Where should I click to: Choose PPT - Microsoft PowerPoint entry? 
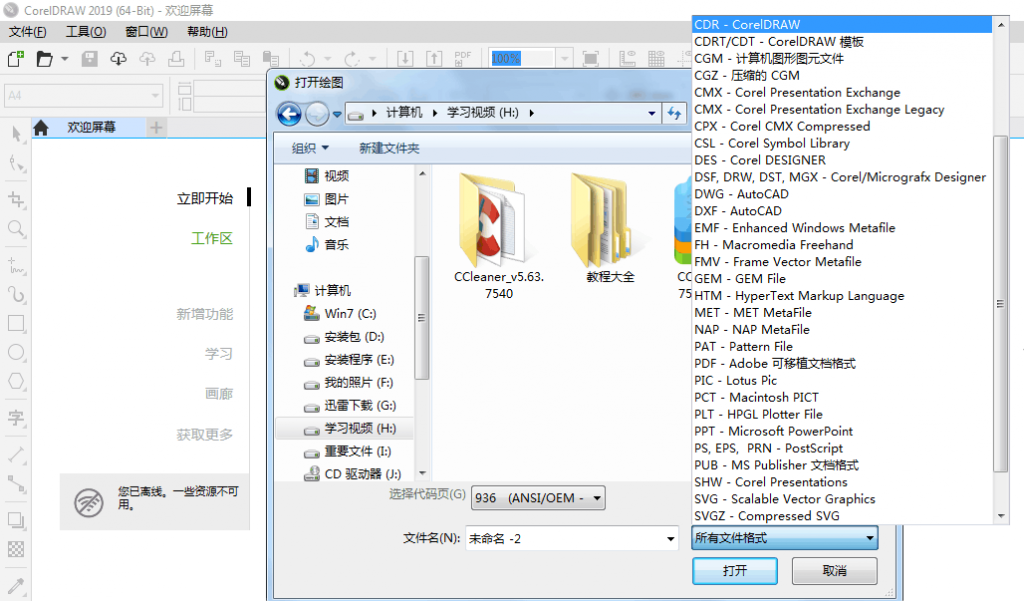coord(842,431)
